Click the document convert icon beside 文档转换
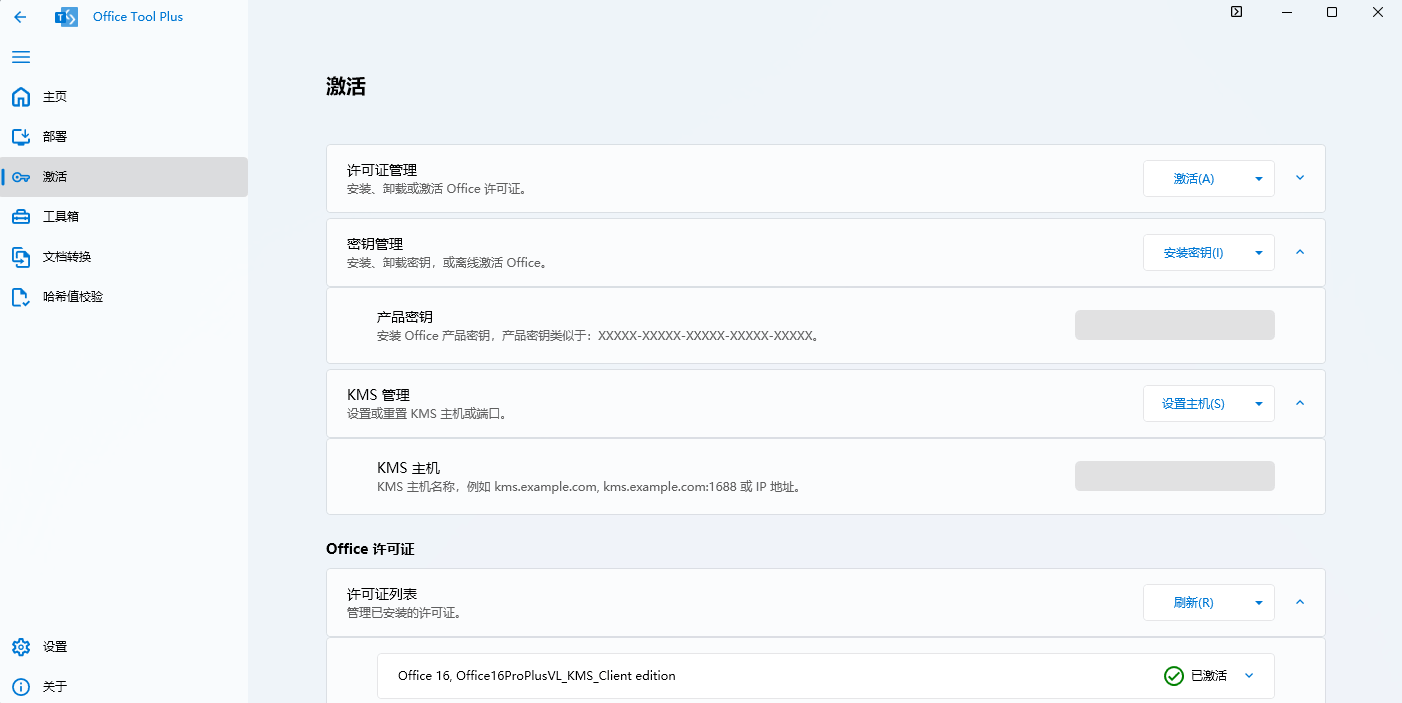 21,257
